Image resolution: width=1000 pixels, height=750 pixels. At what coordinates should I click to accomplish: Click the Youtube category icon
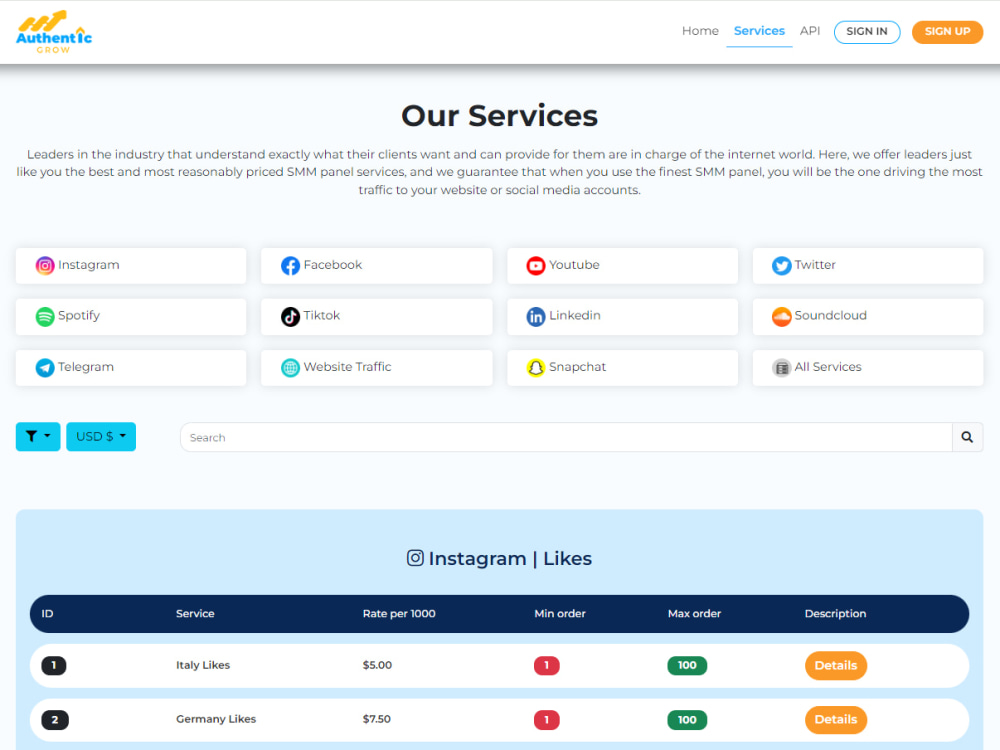536,265
